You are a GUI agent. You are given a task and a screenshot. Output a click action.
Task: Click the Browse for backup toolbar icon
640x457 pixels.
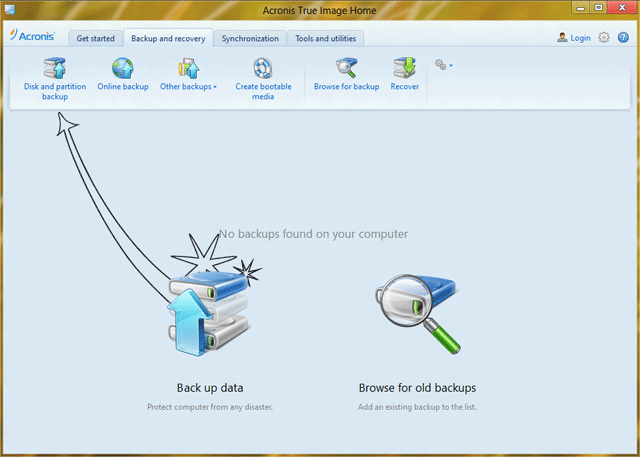click(346, 69)
